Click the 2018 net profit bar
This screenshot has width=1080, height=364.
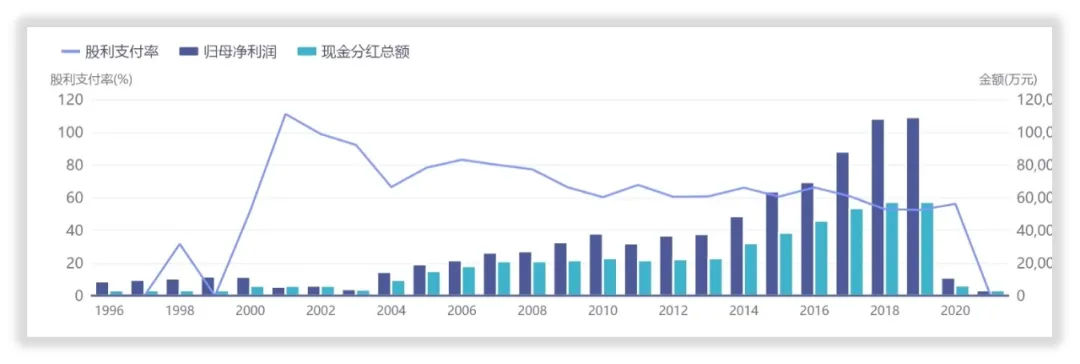point(878,208)
